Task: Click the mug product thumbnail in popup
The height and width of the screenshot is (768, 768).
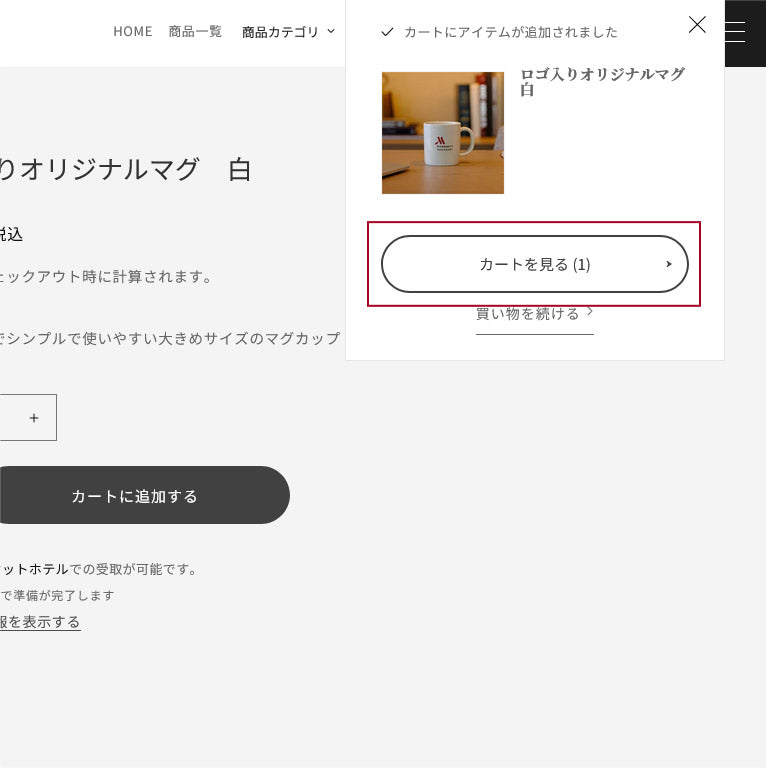Action: tap(443, 133)
